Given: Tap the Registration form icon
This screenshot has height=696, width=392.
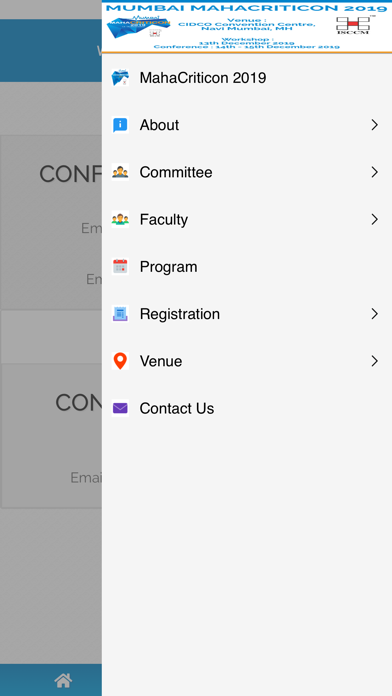Looking at the screenshot, I should tap(120, 314).
